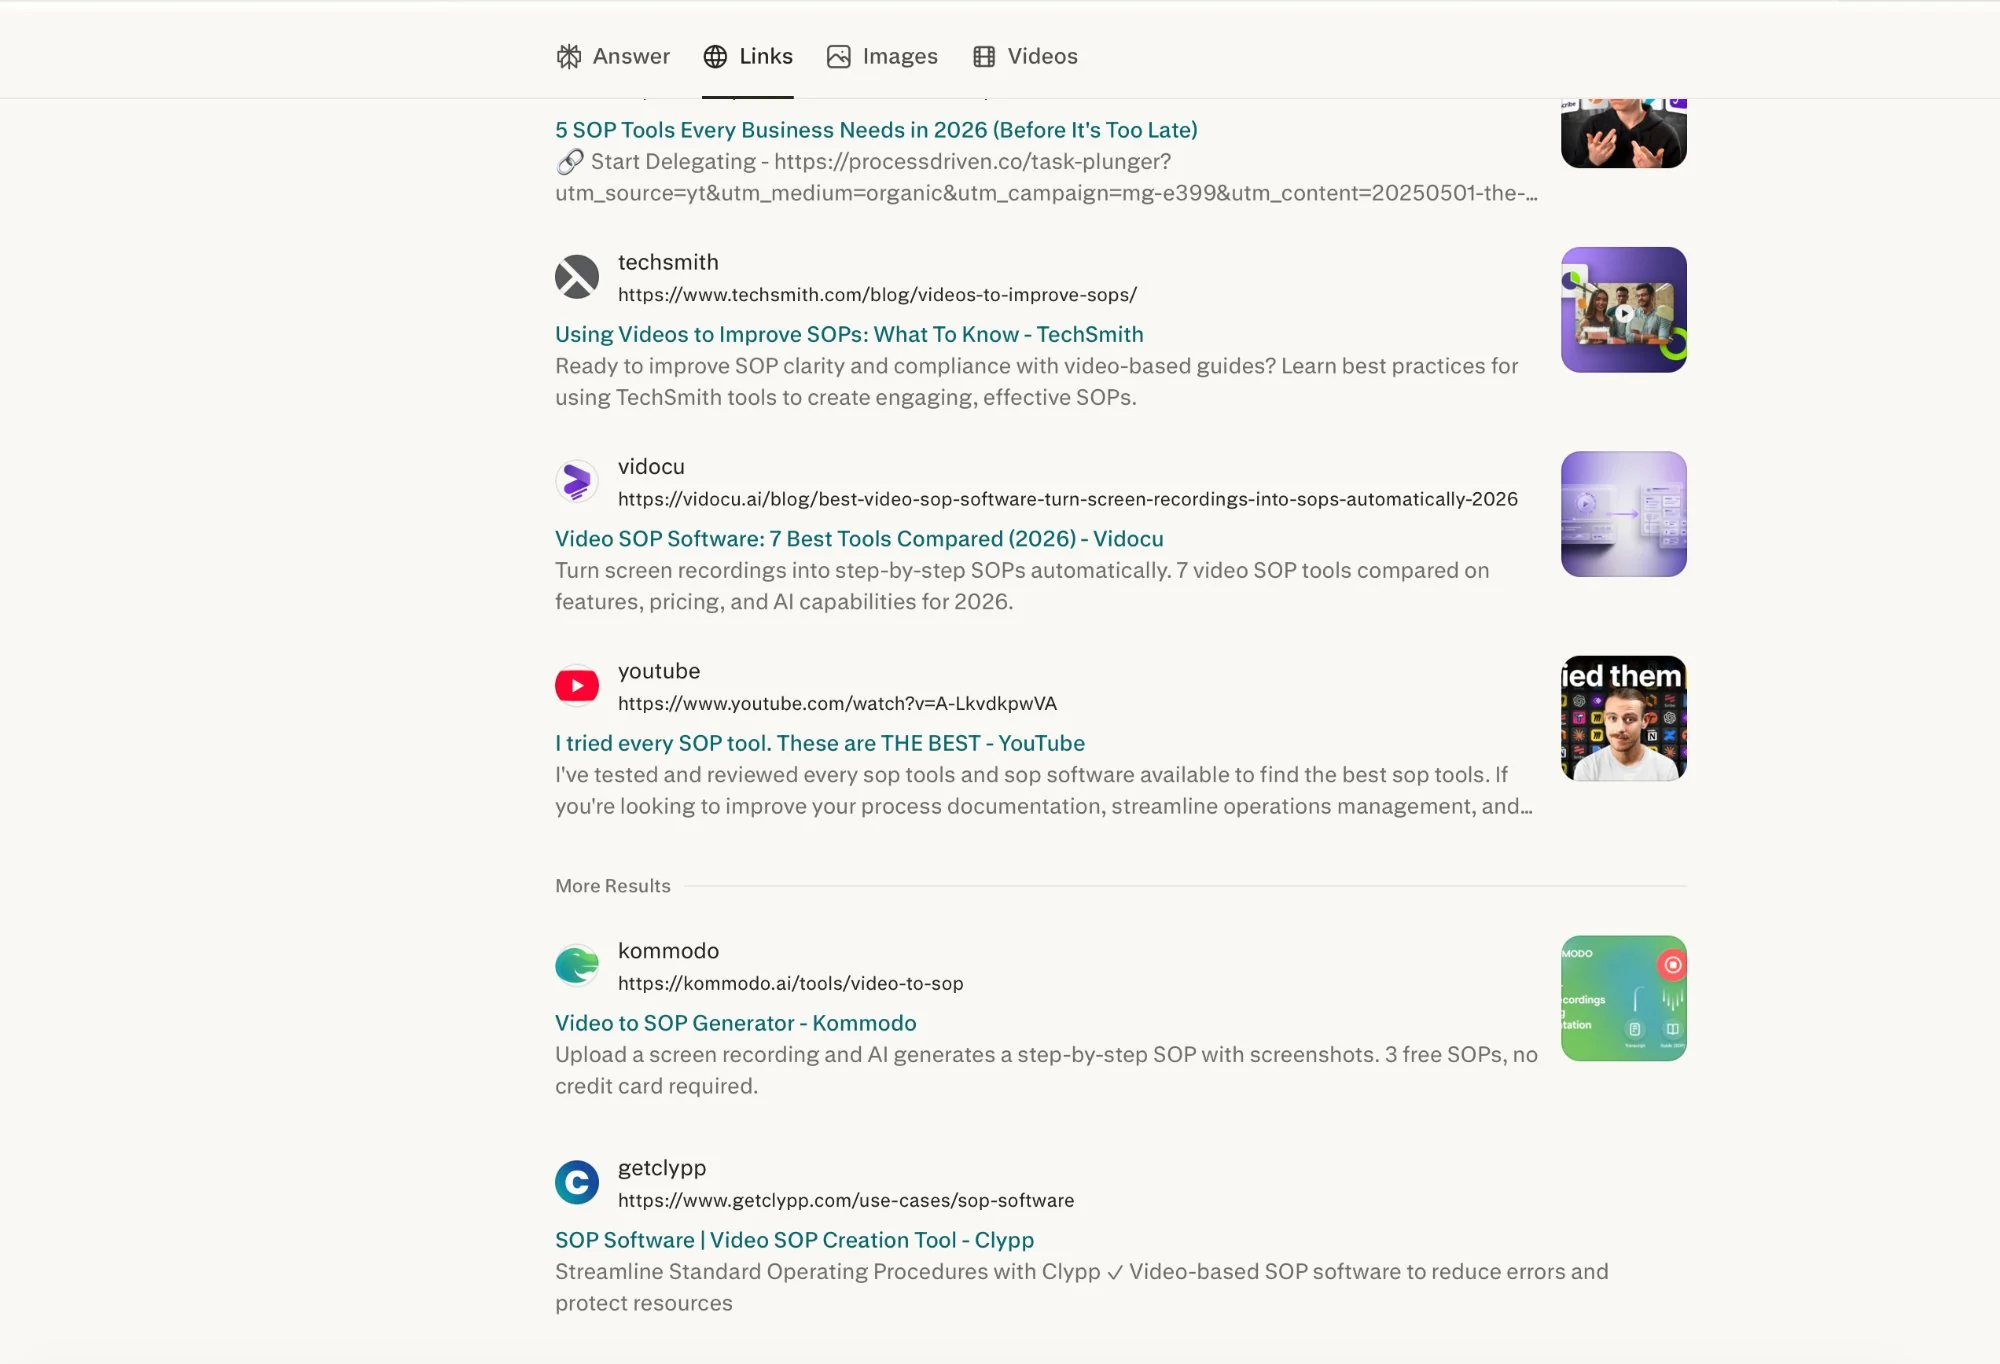Click the 'More Results' section label

tap(613, 886)
